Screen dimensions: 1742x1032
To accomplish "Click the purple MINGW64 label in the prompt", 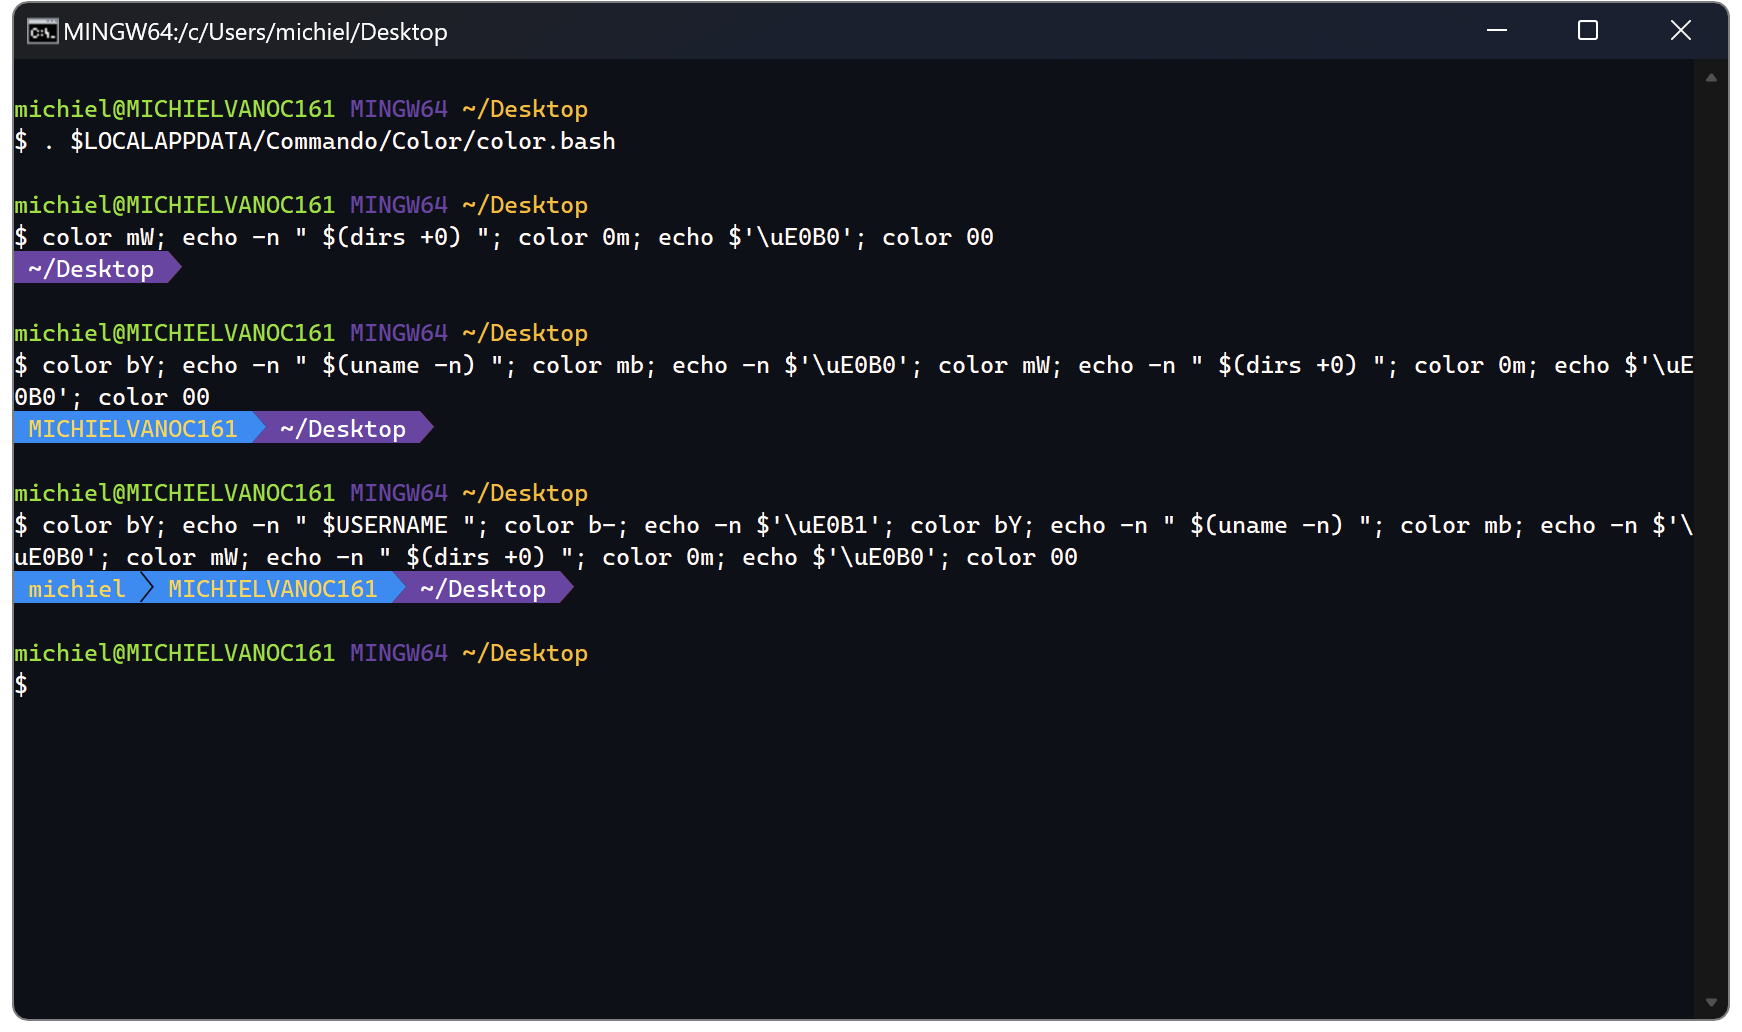I will tap(397, 108).
